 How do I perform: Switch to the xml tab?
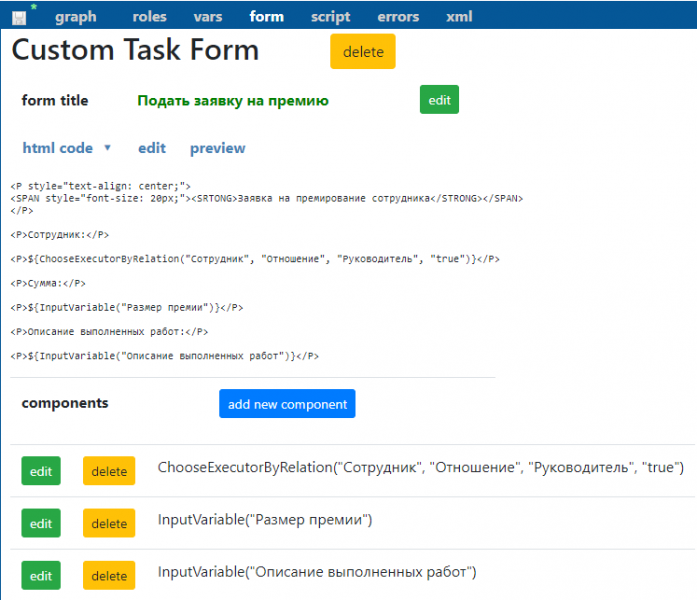(459, 17)
